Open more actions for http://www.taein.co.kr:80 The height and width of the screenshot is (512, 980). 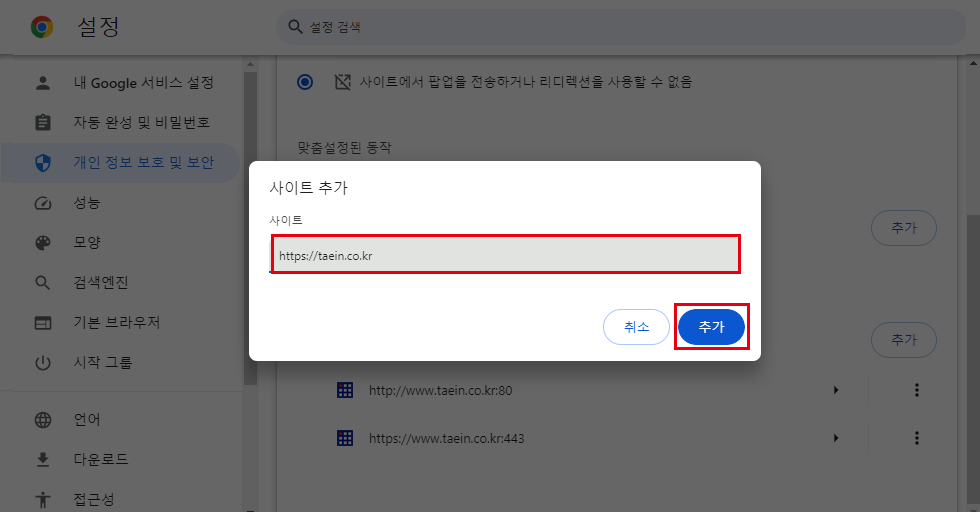click(x=916, y=390)
